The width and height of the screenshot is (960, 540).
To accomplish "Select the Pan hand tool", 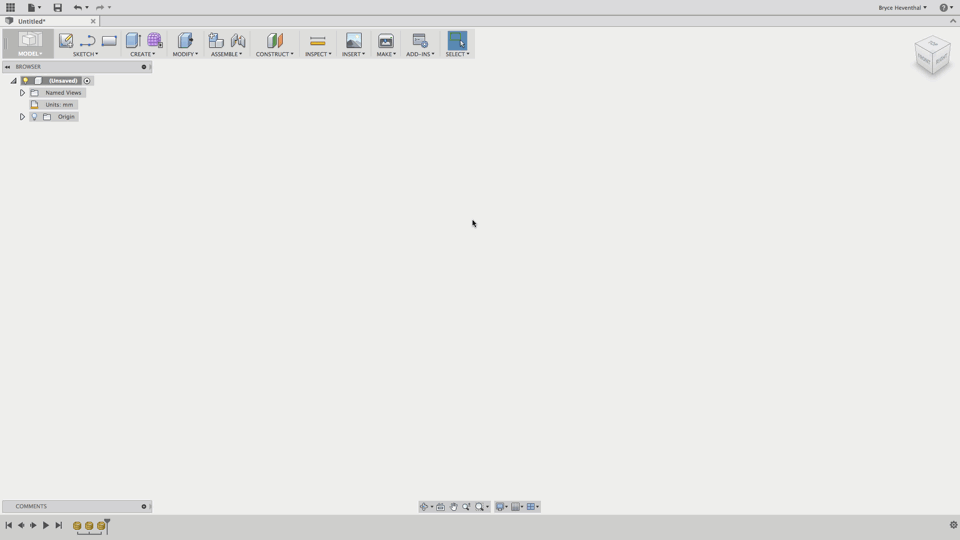I will click(454, 506).
